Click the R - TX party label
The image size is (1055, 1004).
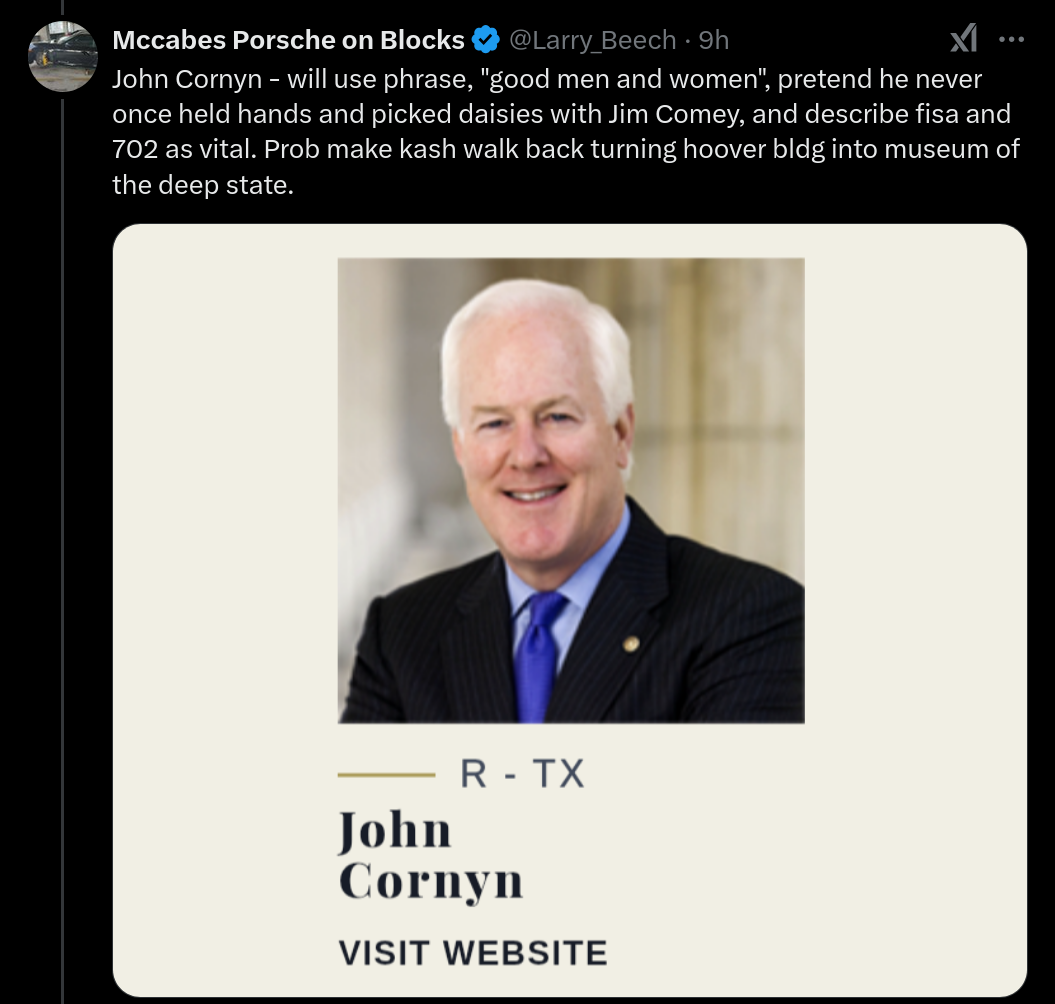(x=522, y=773)
